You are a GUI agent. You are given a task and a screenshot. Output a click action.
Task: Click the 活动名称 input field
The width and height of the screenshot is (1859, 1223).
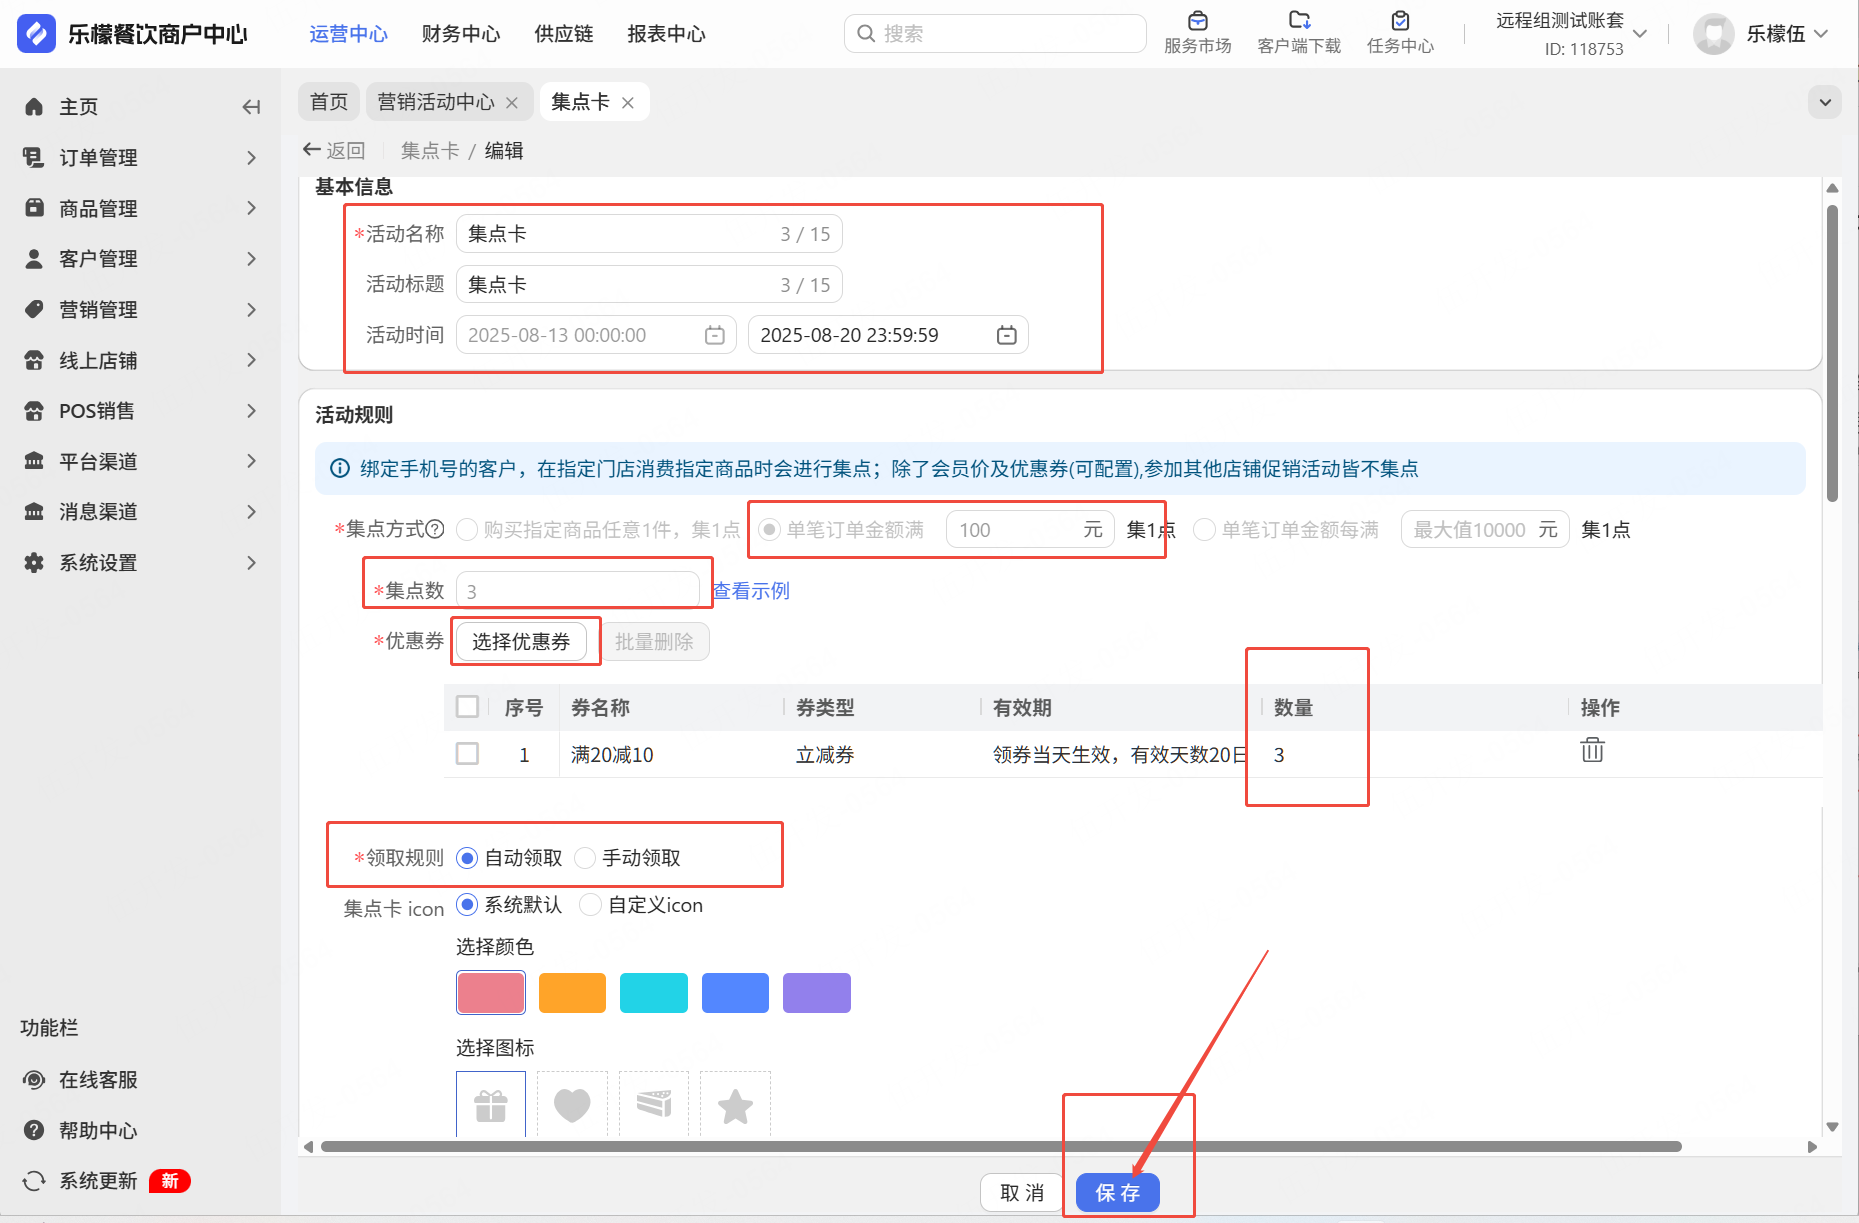(x=650, y=234)
